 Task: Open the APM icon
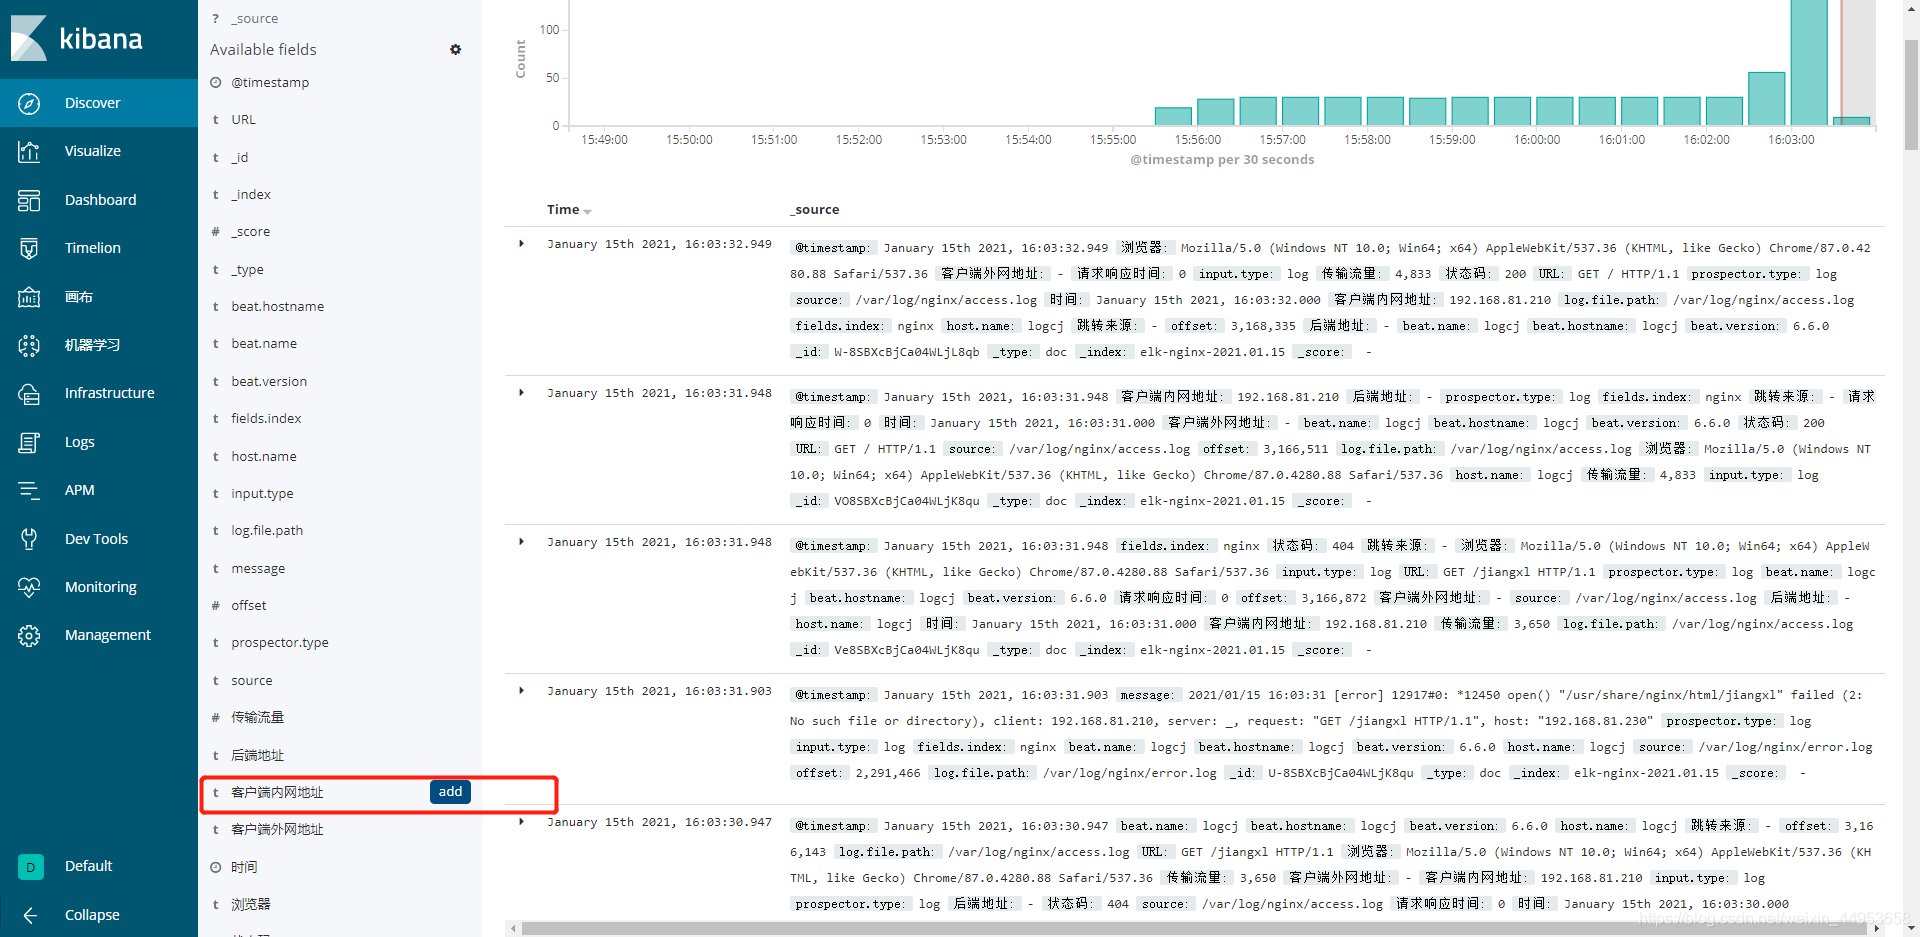coord(29,490)
